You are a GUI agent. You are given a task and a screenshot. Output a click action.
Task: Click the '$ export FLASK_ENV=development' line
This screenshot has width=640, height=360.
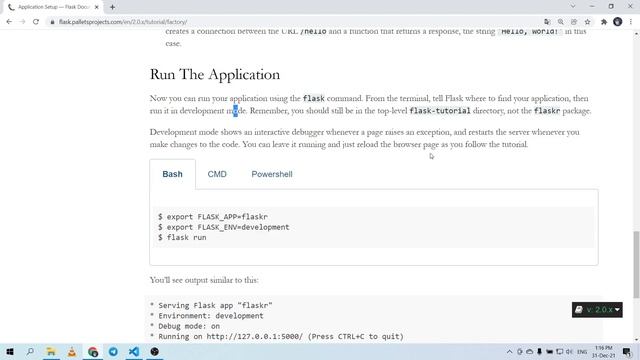pos(223,227)
